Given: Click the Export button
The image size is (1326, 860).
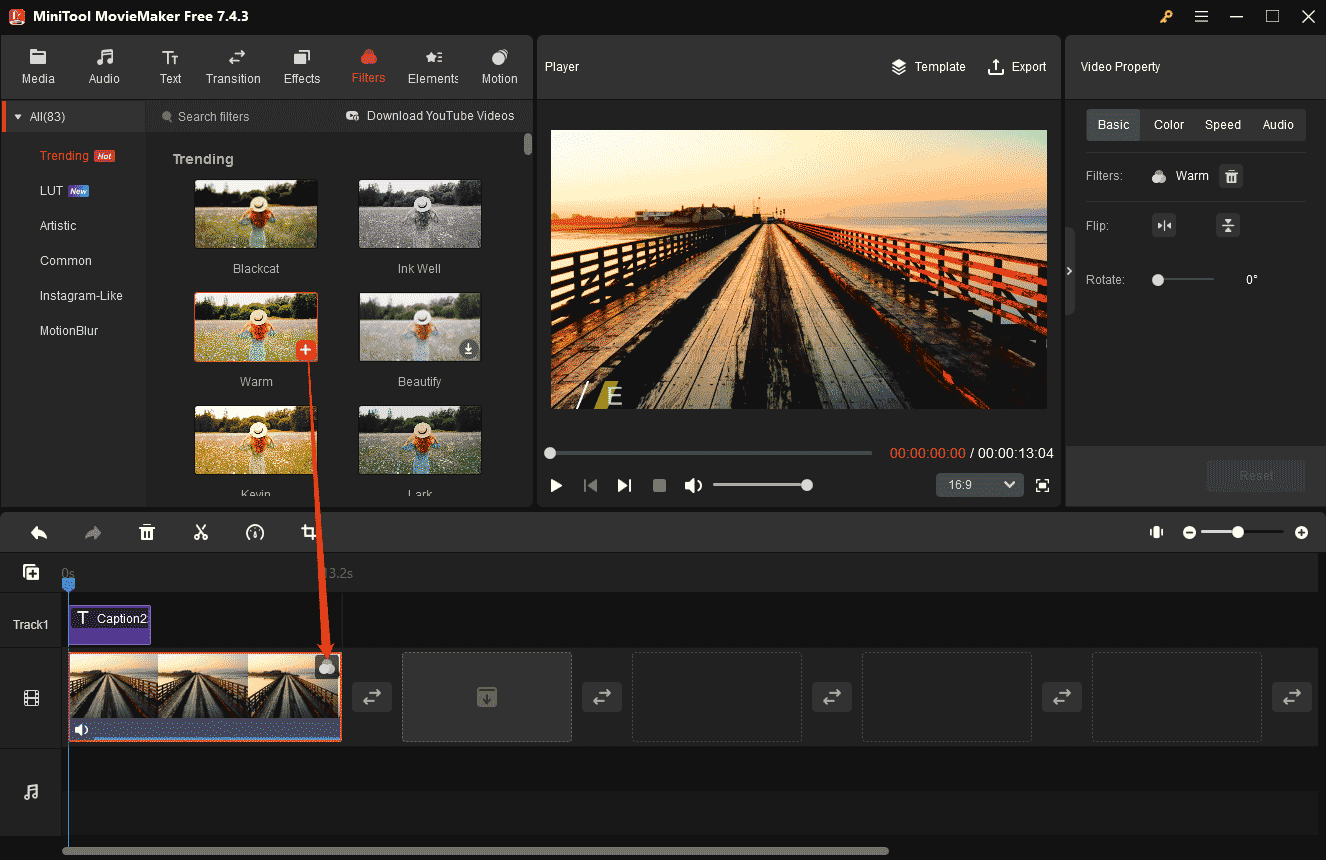Looking at the screenshot, I should point(1016,67).
